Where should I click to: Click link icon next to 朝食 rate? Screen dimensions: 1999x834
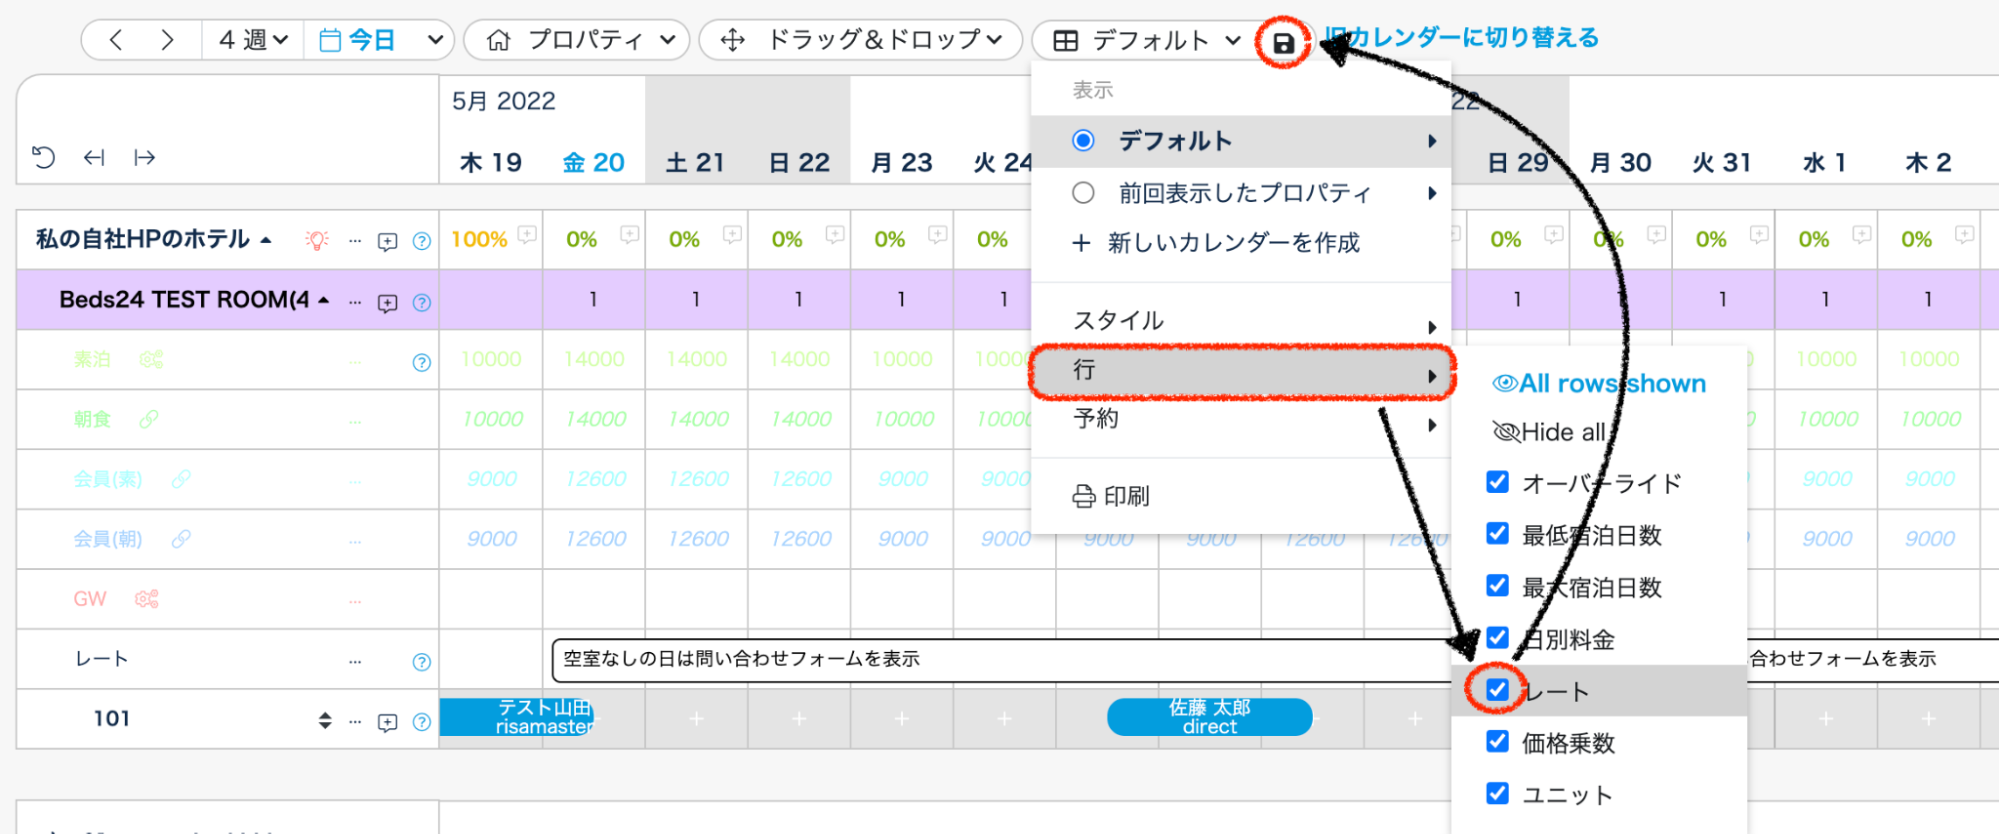(149, 419)
